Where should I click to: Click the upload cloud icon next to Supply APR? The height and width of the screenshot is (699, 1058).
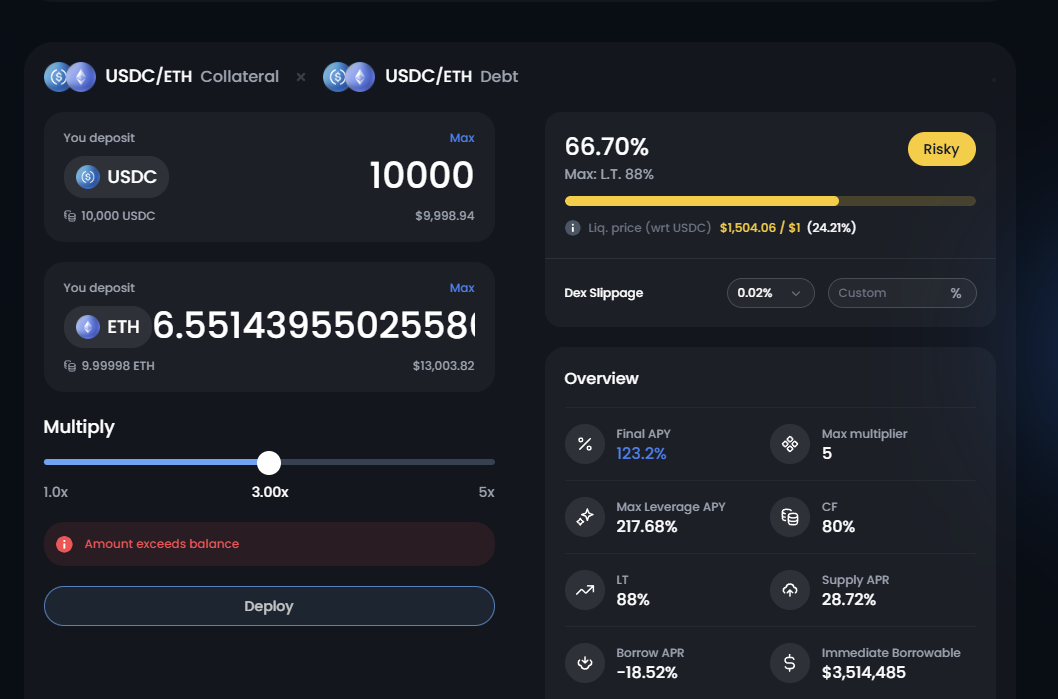790,590
